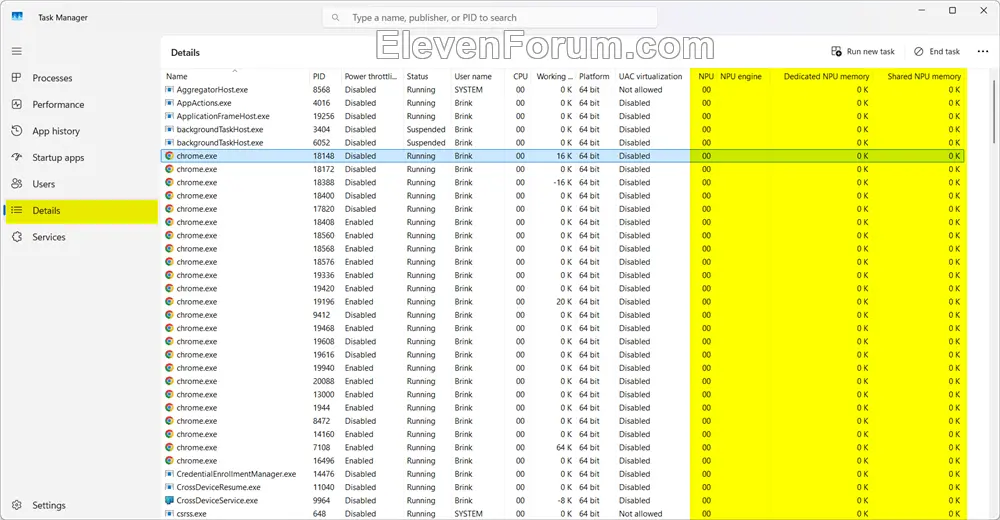Click SYSTEM user name of csrss.exe
Screen dimensions: 1000x520
tap(468, 514)
